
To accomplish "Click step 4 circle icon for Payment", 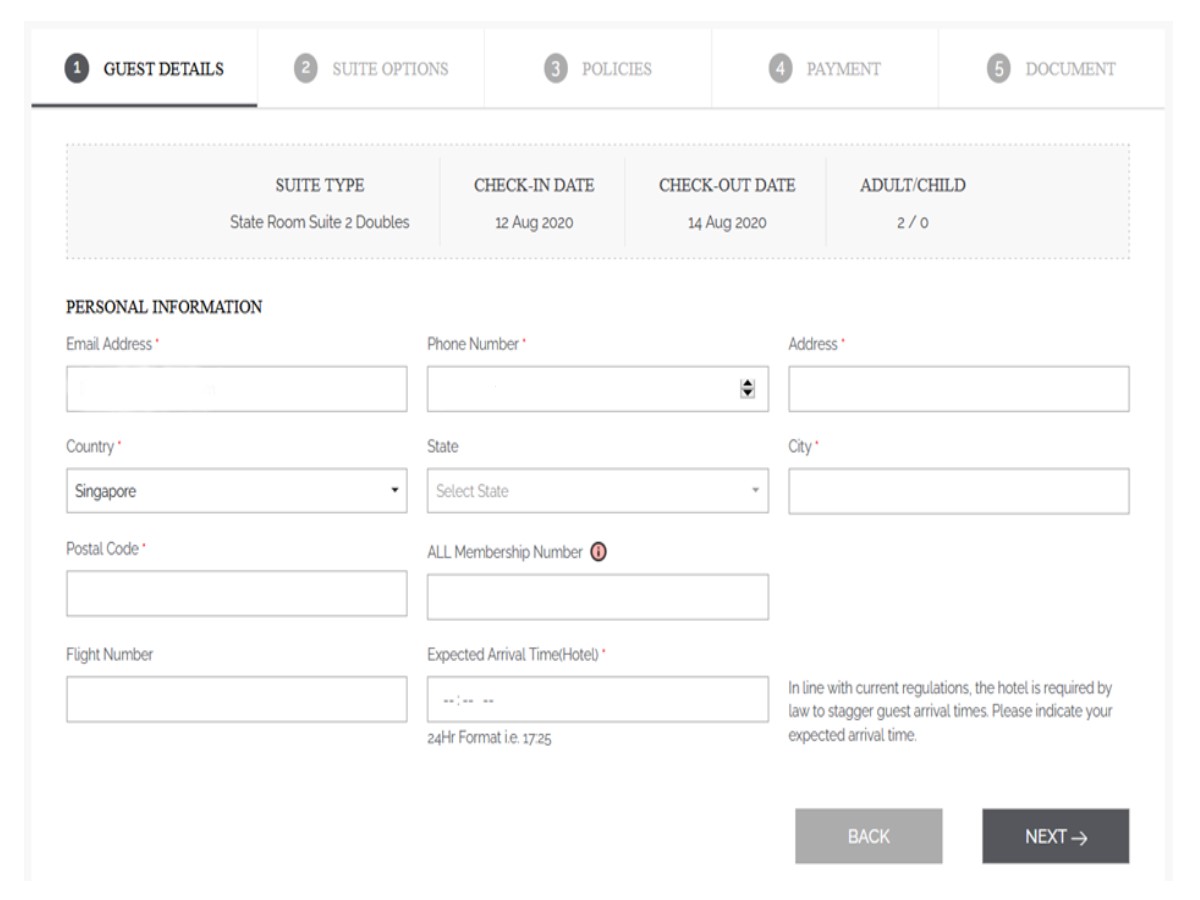I will coord(780,69).
